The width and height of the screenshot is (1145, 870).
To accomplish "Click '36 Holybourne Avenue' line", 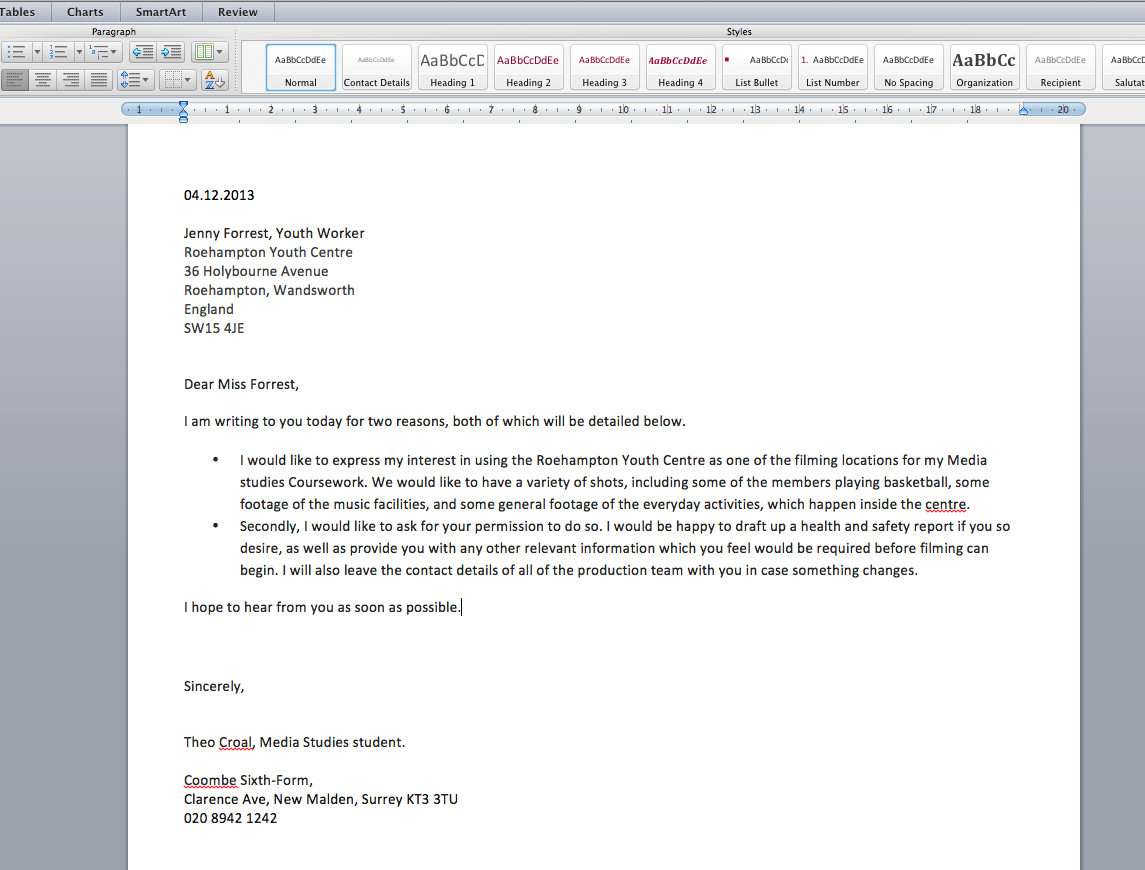I will click(256, 271).
